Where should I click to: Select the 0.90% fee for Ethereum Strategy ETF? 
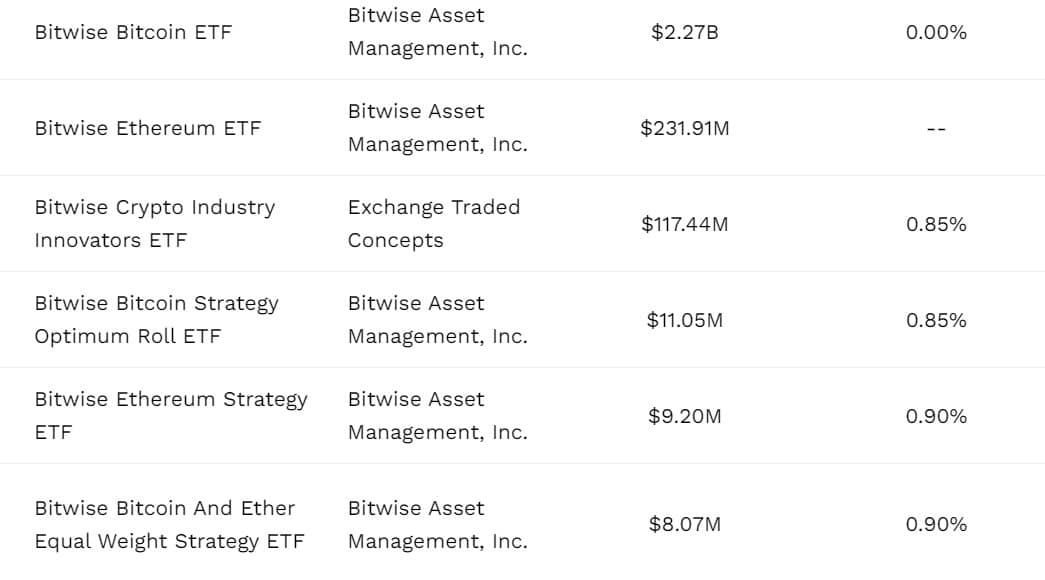point(936,416)
